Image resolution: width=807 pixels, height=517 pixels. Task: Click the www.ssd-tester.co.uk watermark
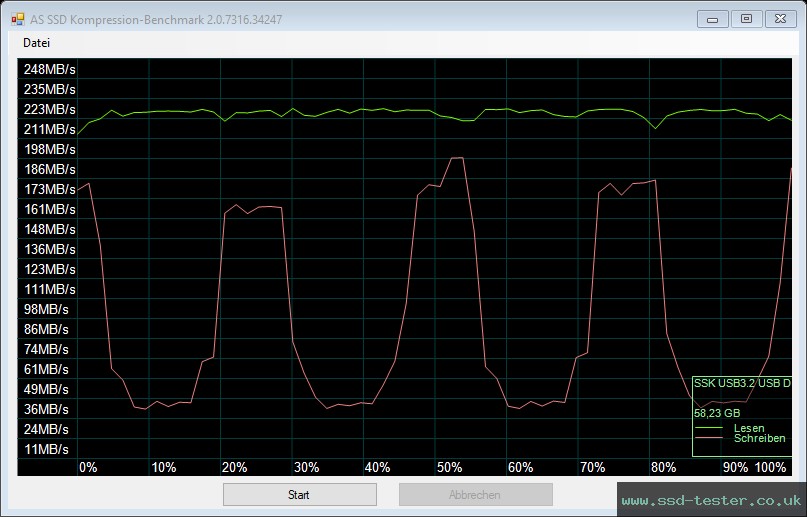pyautogui.click(x=711, y=499)
